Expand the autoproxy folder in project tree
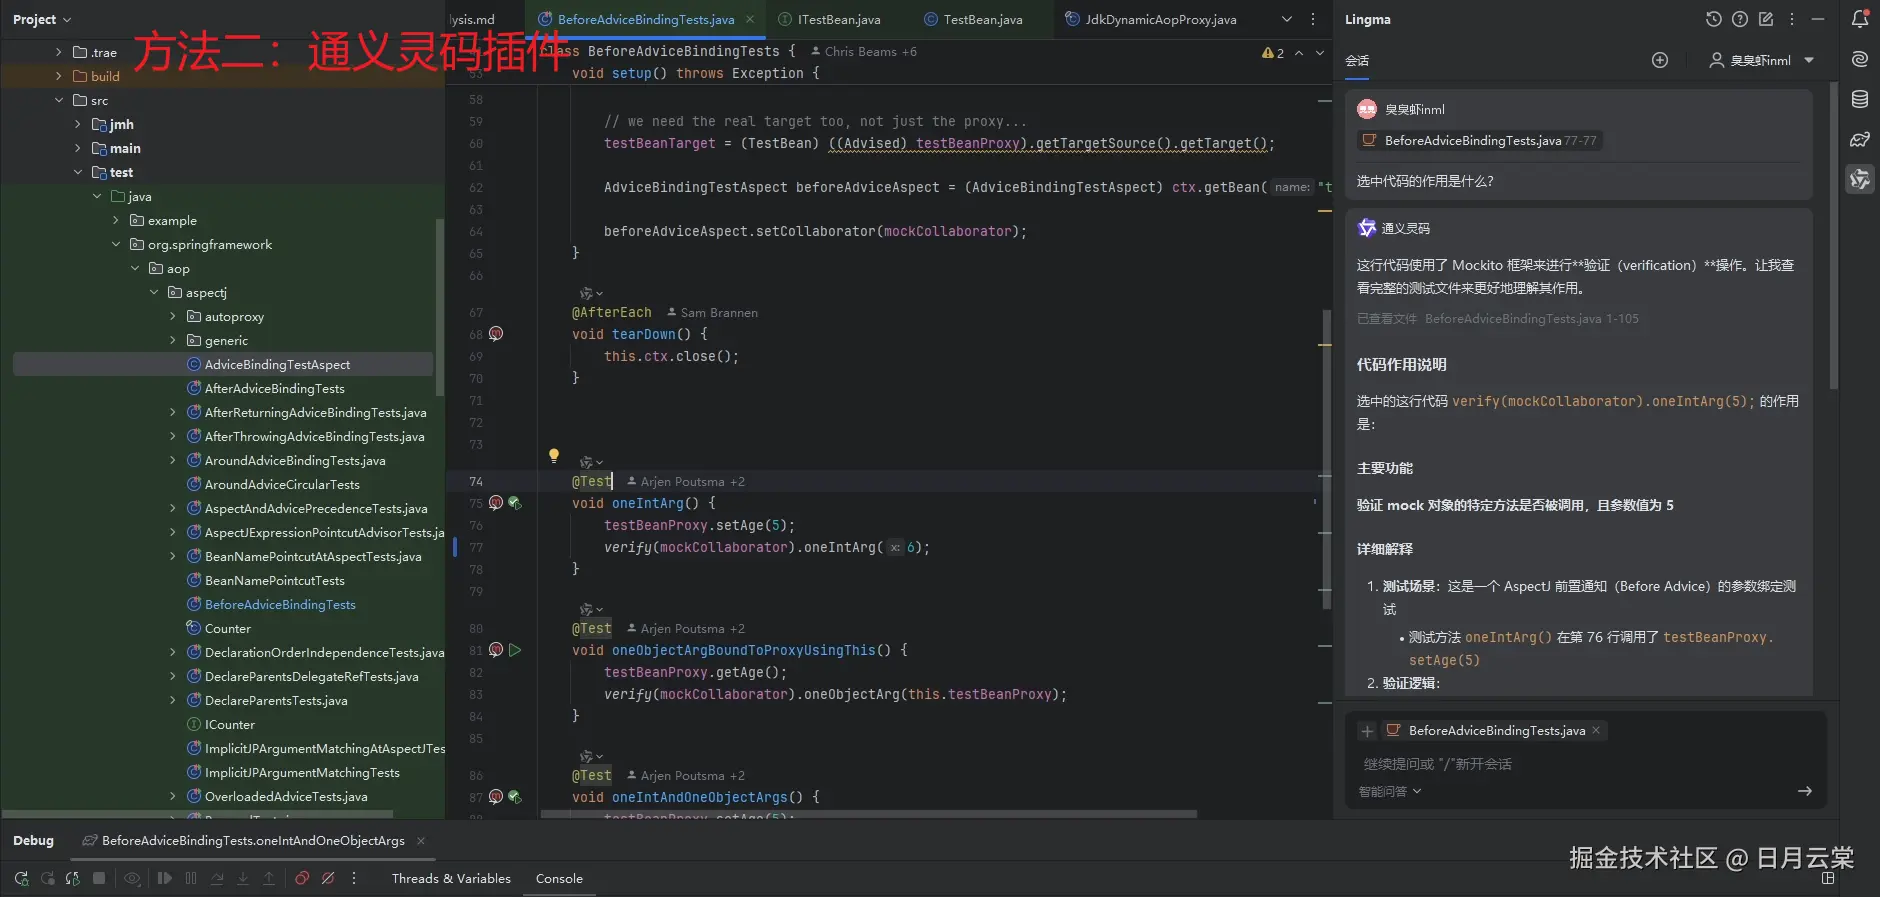 (x=172, y=316)
